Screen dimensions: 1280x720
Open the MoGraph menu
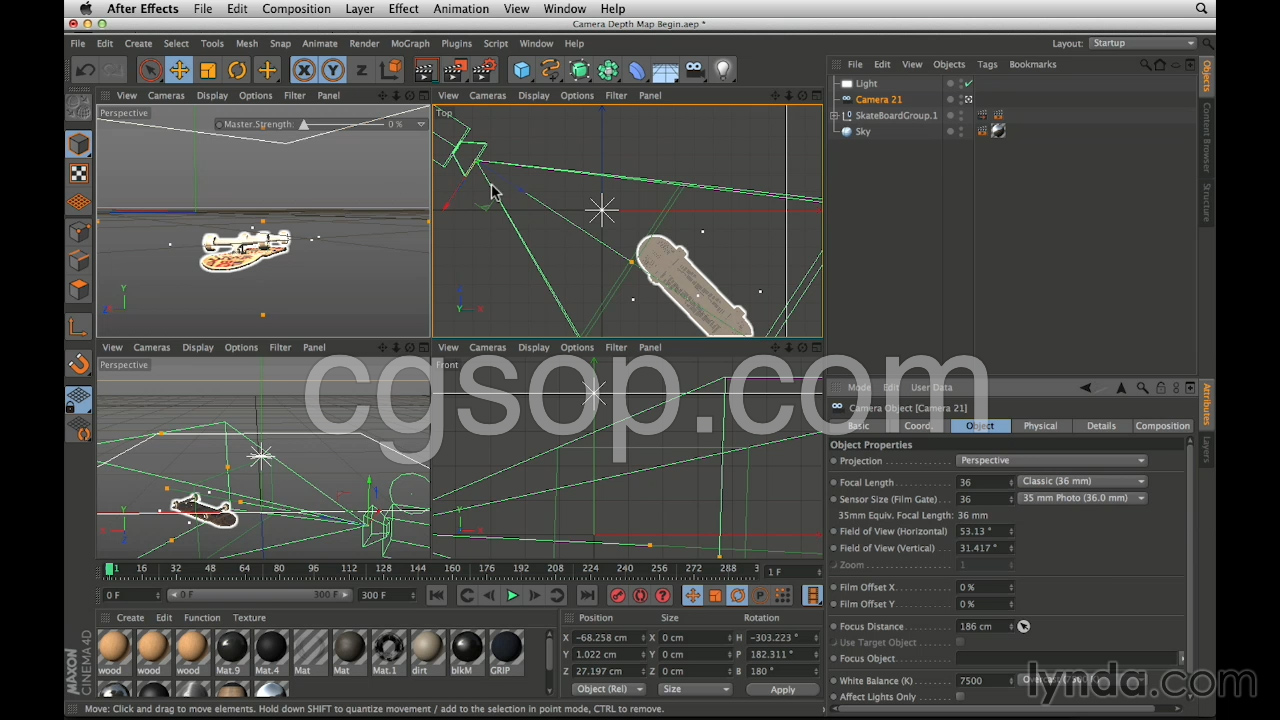click(410, 44)
